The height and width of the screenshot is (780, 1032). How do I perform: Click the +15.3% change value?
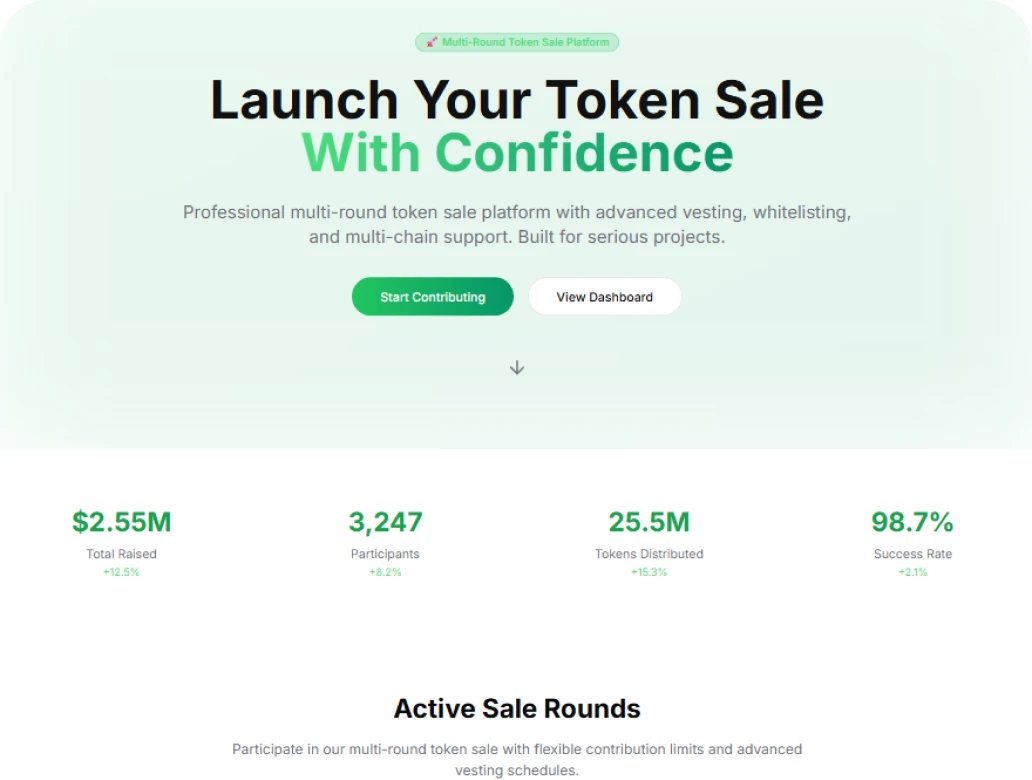pyautogui.click(x=649, y=572)
